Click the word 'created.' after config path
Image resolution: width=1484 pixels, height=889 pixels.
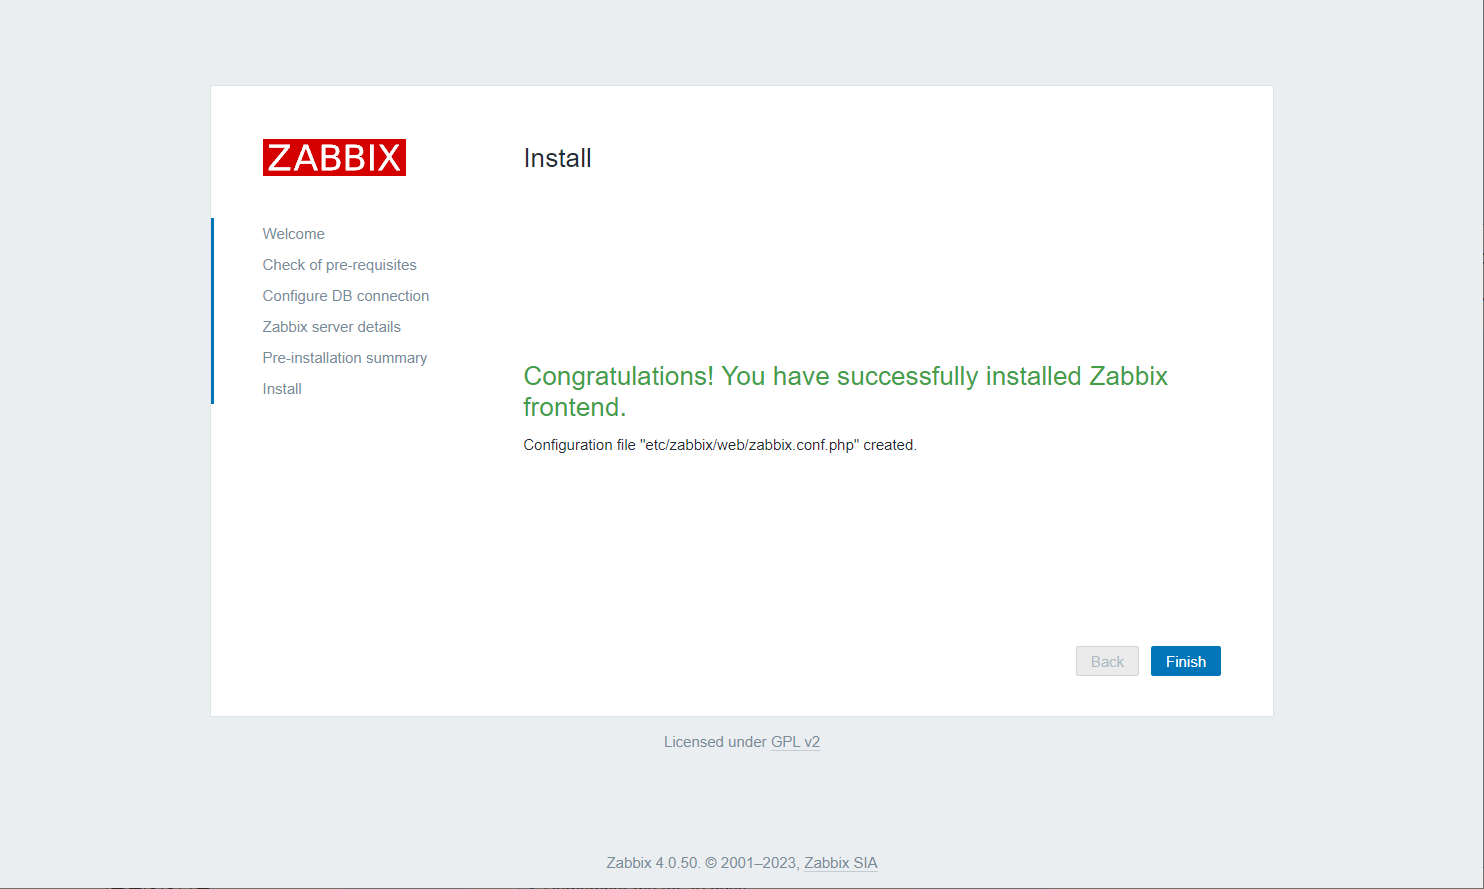click(890, 445)
